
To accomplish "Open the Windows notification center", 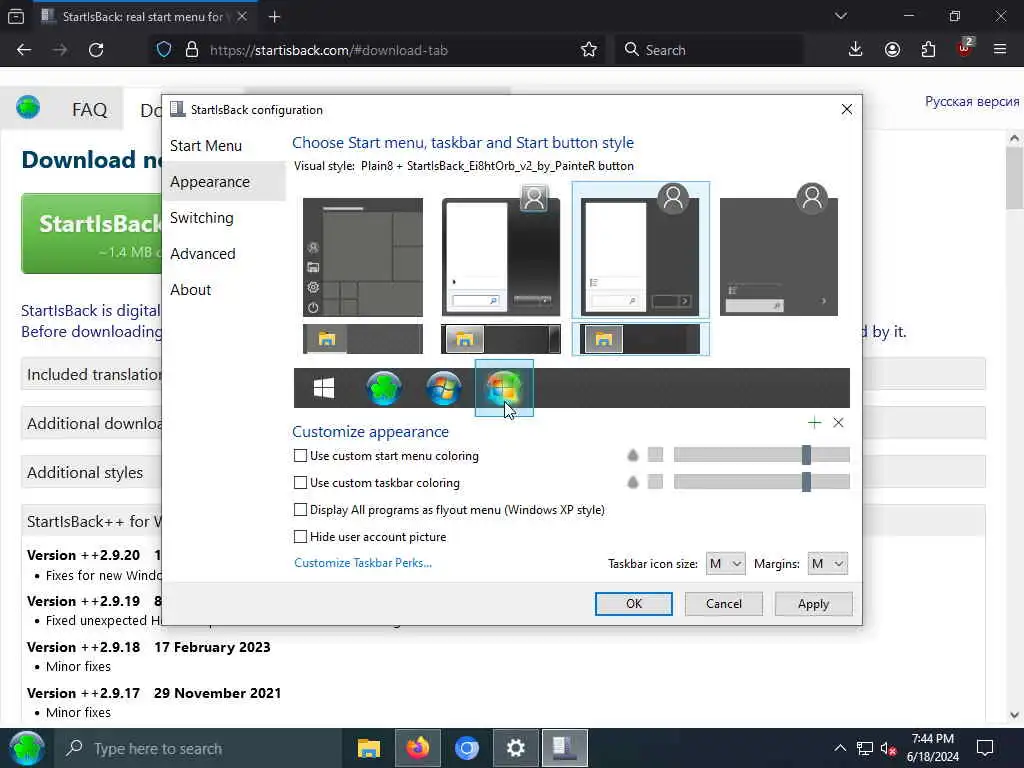I will [x=985, y=748].
